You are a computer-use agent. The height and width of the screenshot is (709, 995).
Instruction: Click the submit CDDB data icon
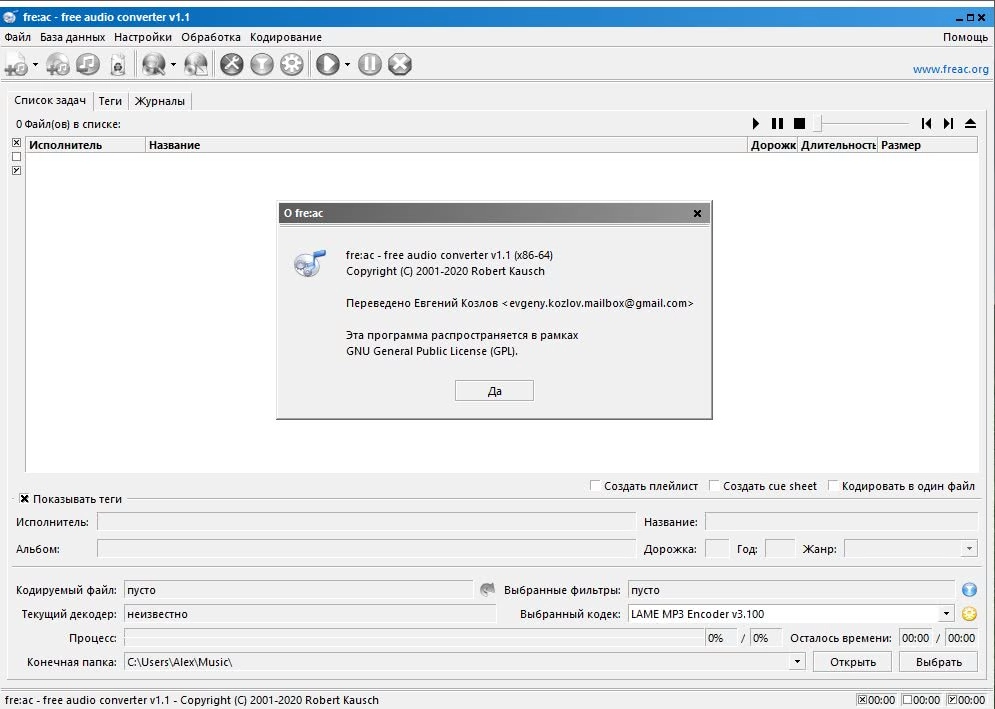196,64
